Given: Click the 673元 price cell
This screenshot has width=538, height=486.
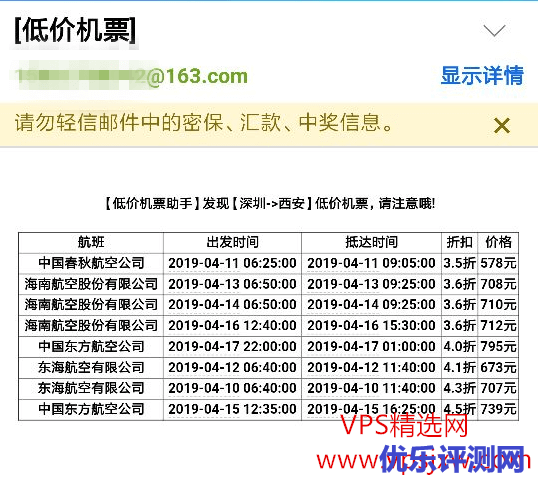Looking at the screenshot, I should 498,368.
